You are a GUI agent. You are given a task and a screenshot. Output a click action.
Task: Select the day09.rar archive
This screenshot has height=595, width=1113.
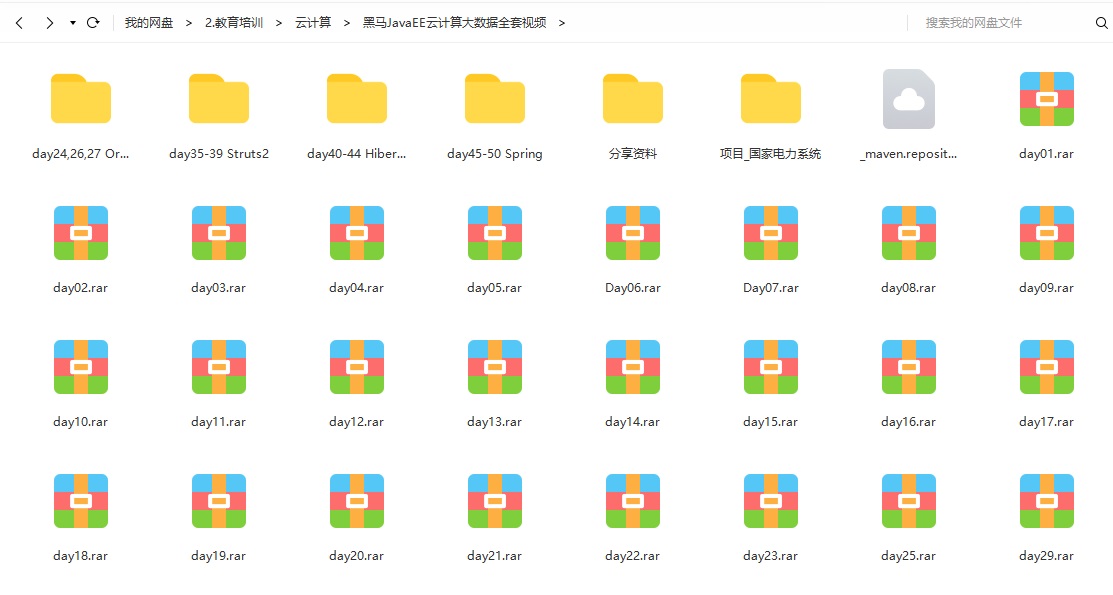click(1046, 233)
